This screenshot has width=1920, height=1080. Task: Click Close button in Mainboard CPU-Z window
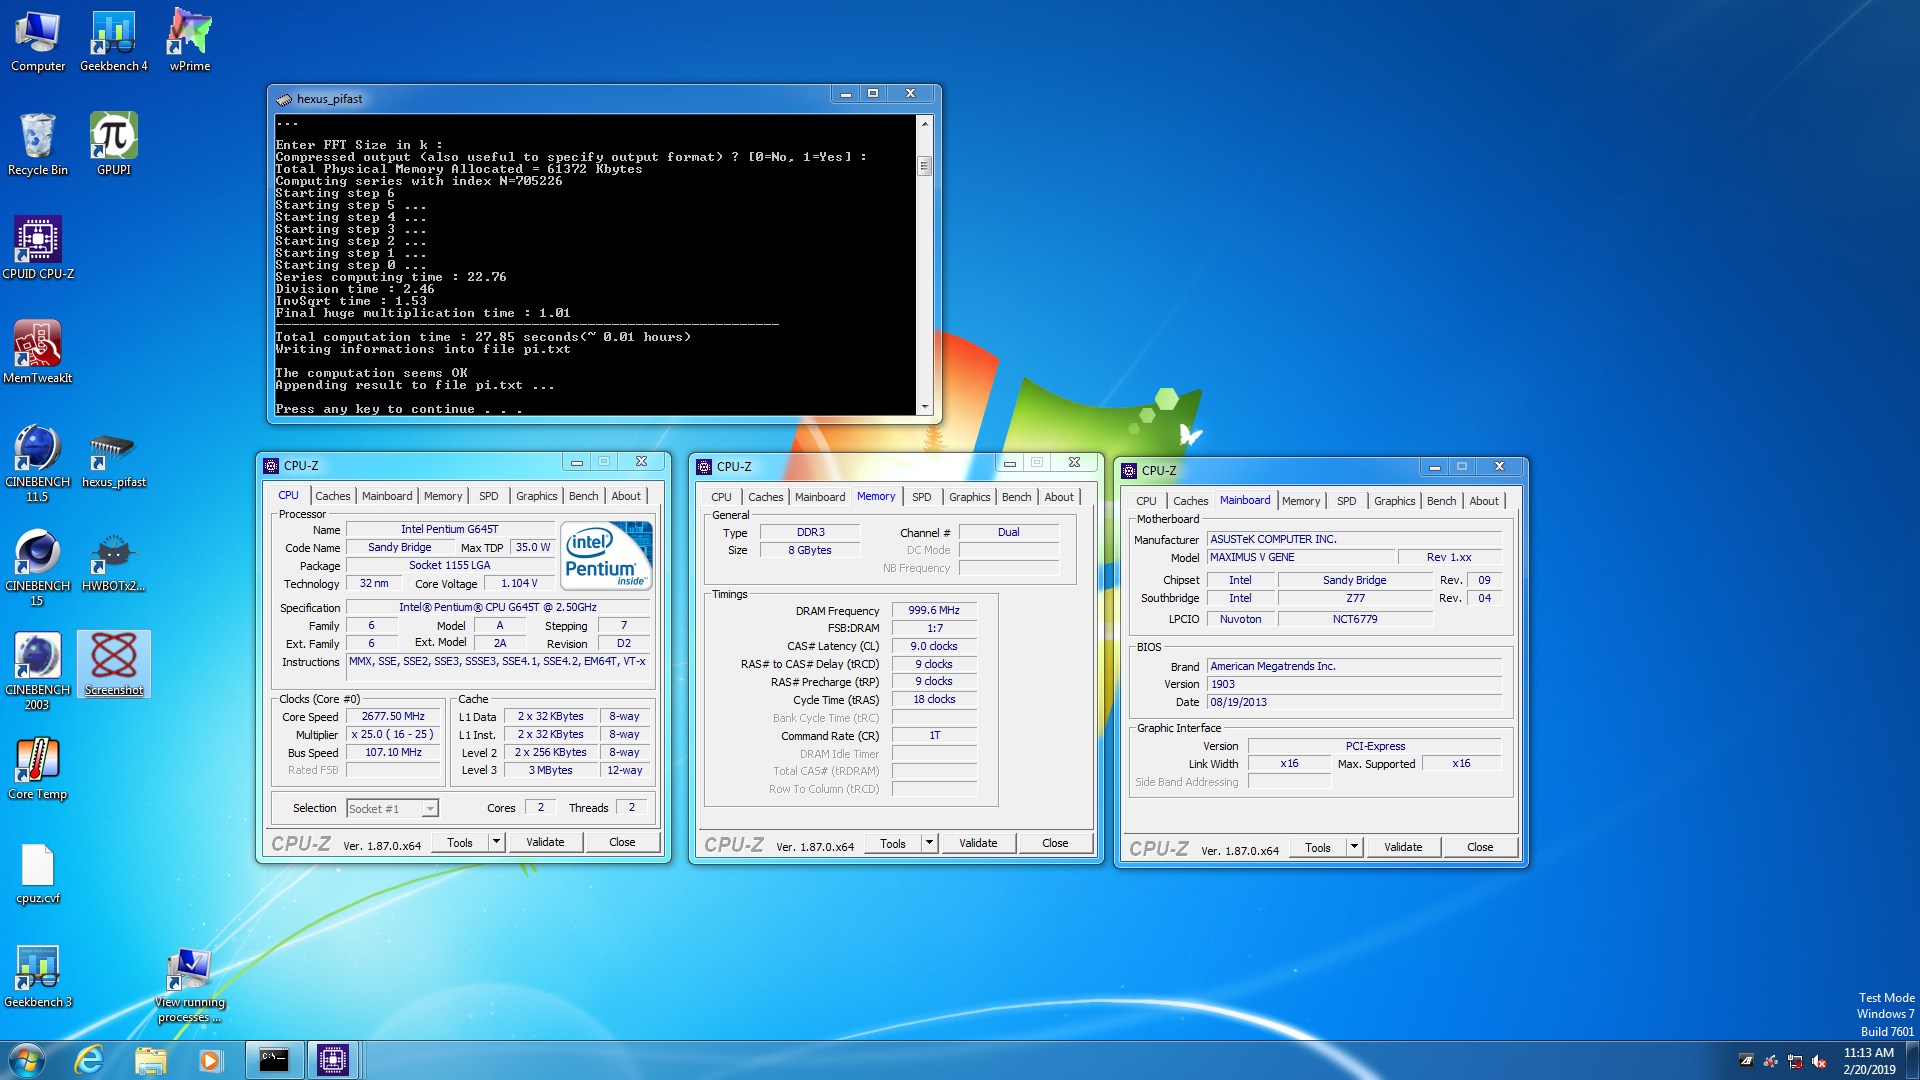(x=1480, y=847)
